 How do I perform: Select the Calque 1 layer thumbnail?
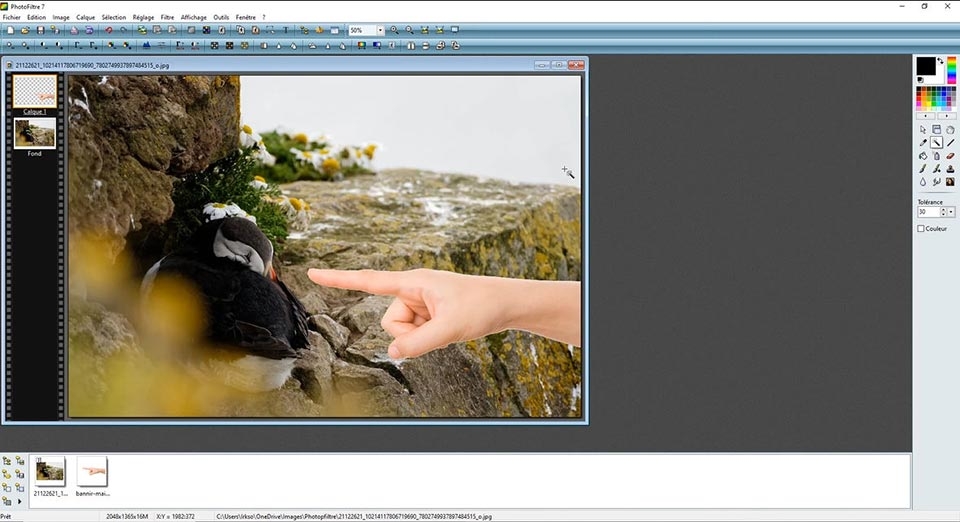tap(35, 91)
